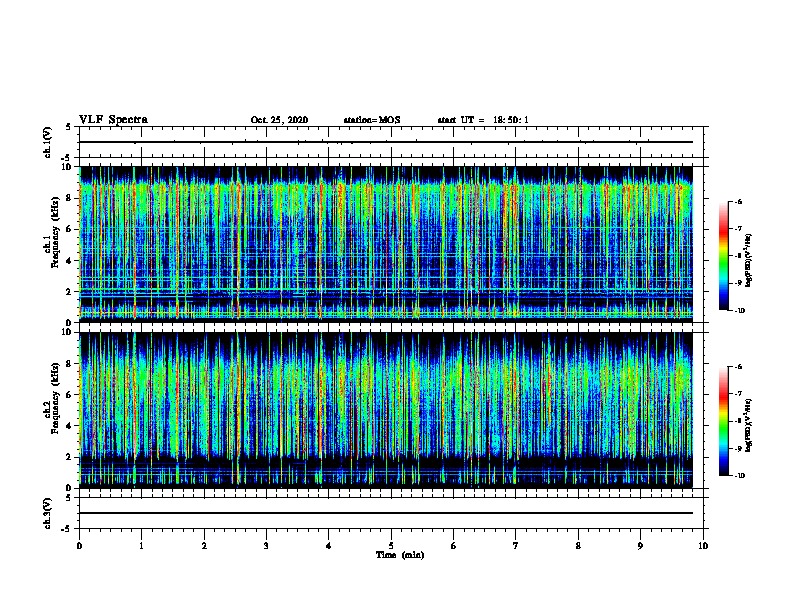Click the ch.3 voltage waveform trace

click(x=386, y=513)
